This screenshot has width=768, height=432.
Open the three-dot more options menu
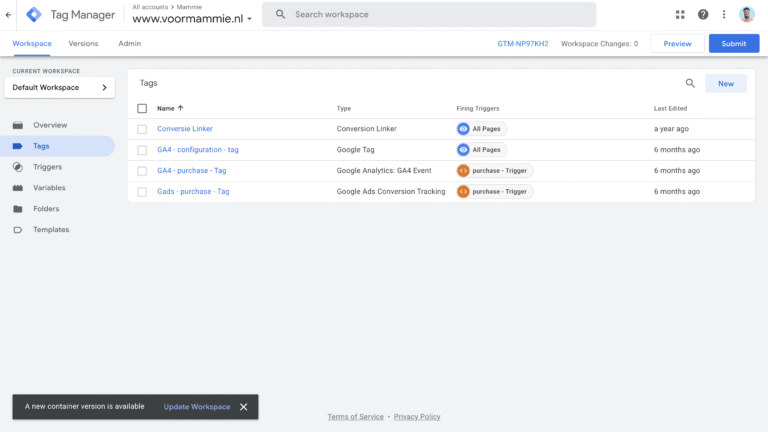coord(724,15)
